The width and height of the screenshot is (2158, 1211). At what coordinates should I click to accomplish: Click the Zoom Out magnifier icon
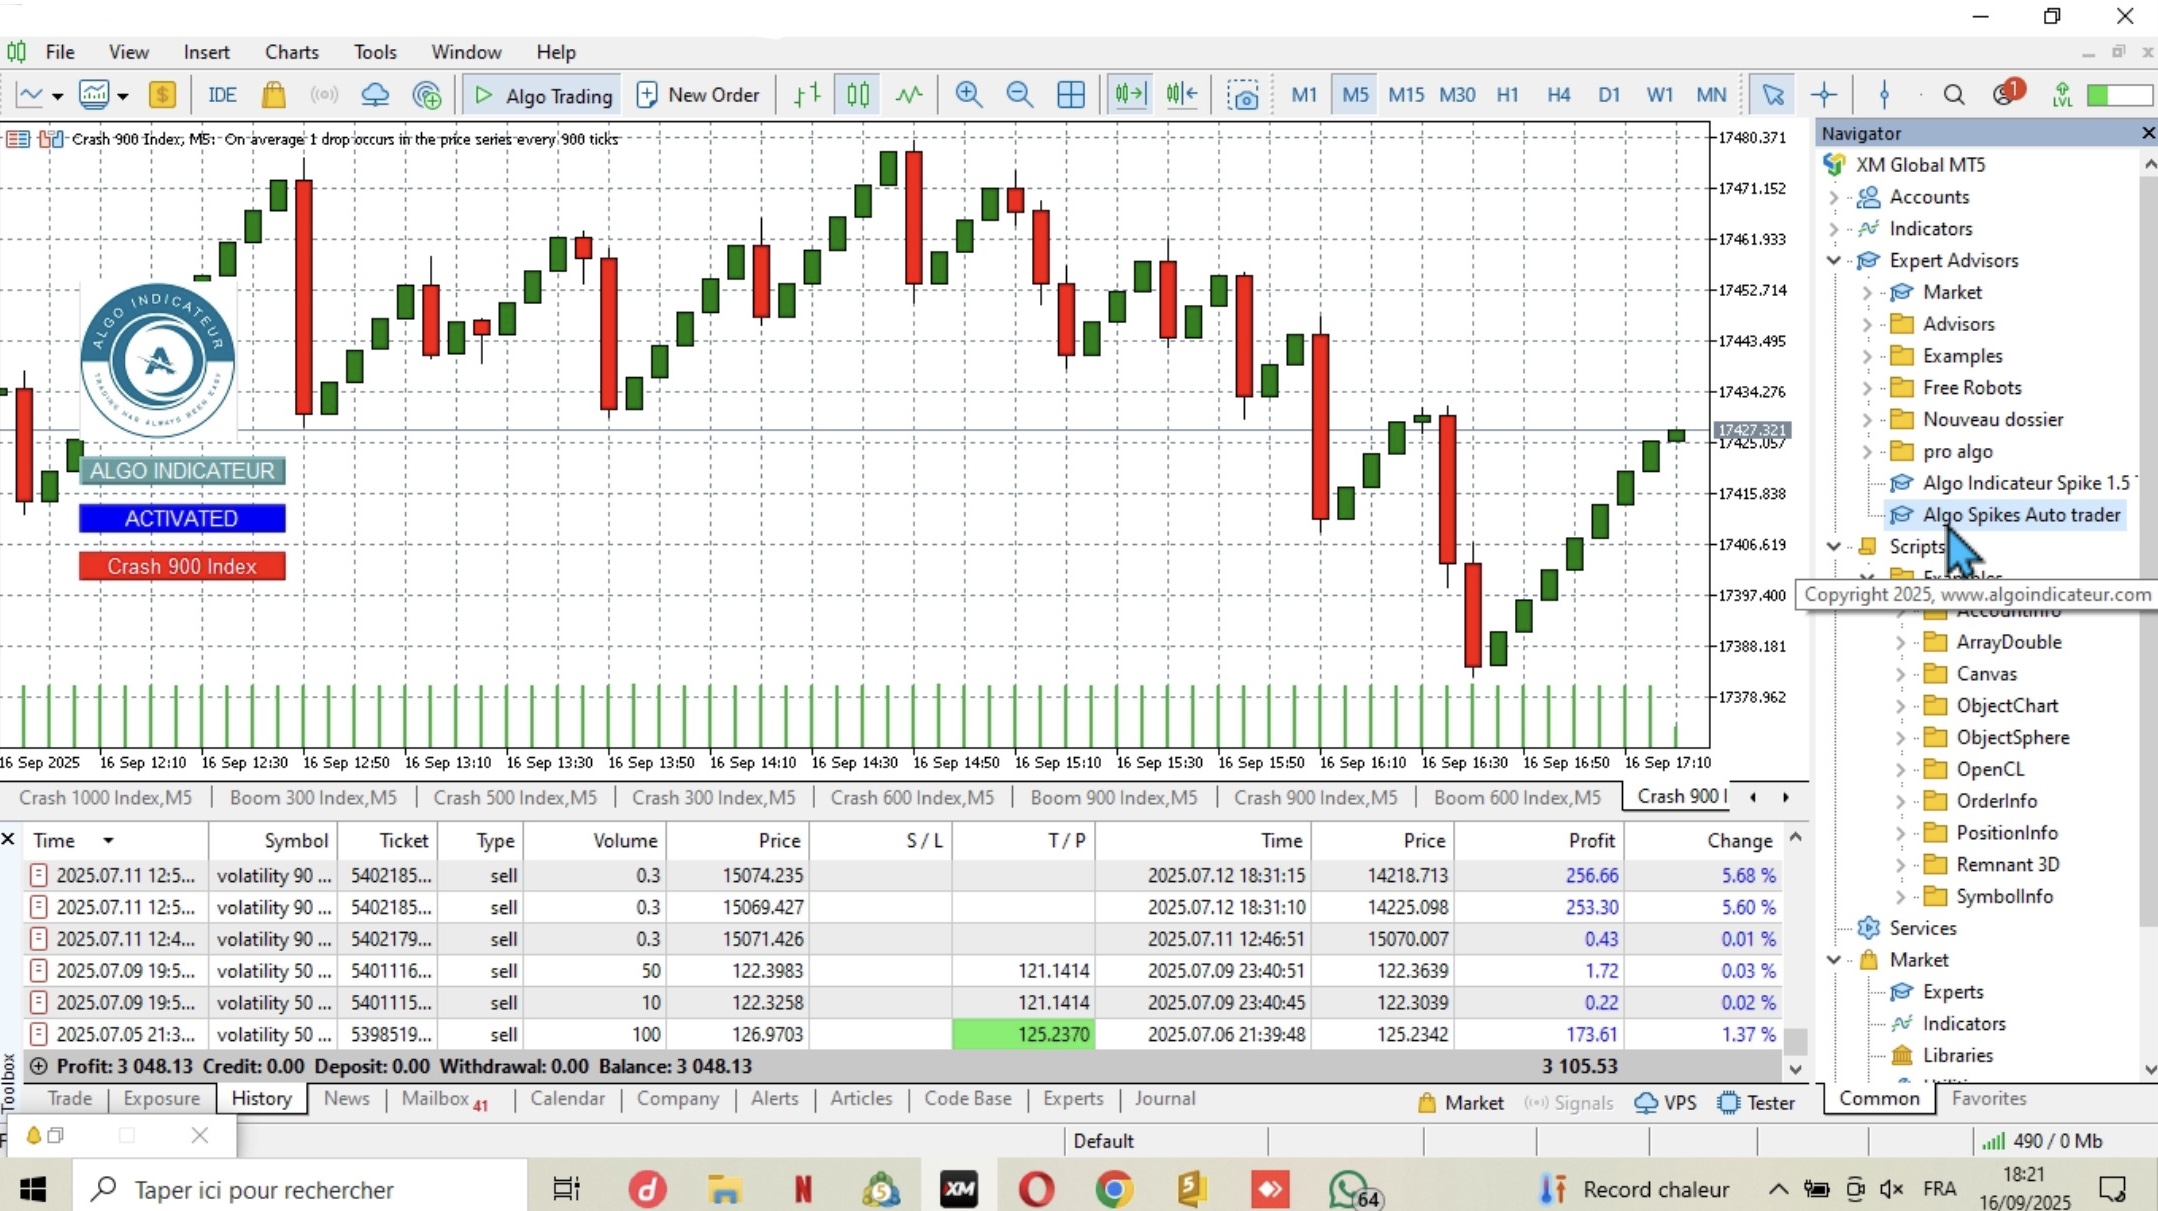[x=1019, y=95]
